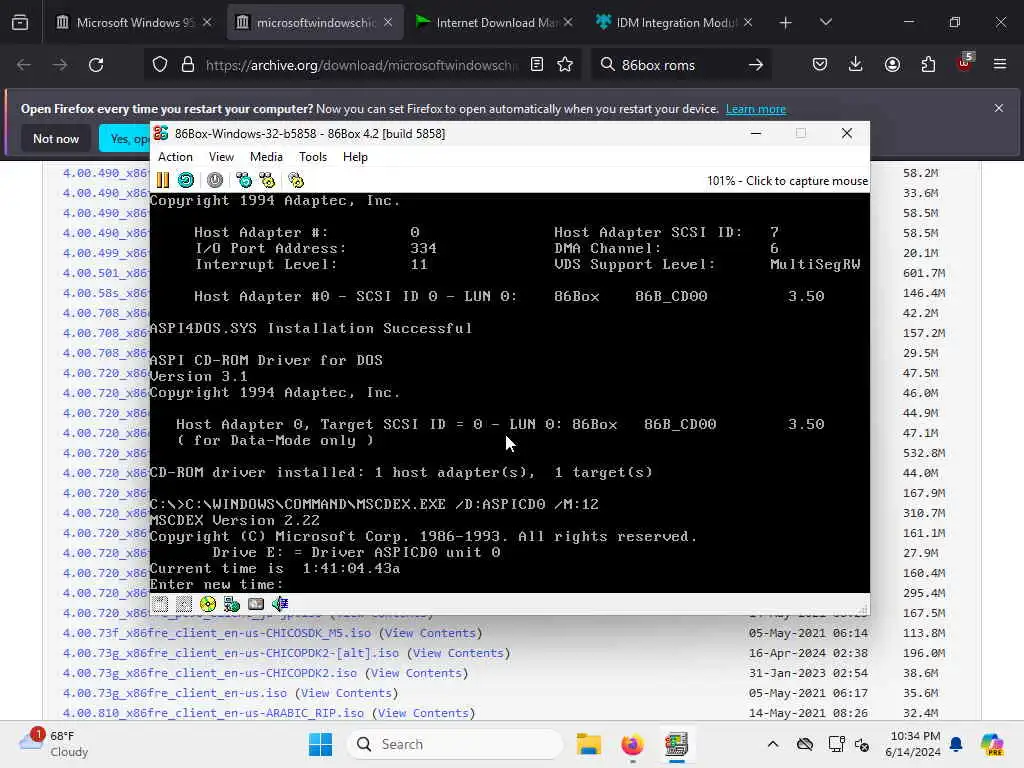The image size is (1024, 768).
Task: Bookmark this page with the star
Action: [565, 65]
